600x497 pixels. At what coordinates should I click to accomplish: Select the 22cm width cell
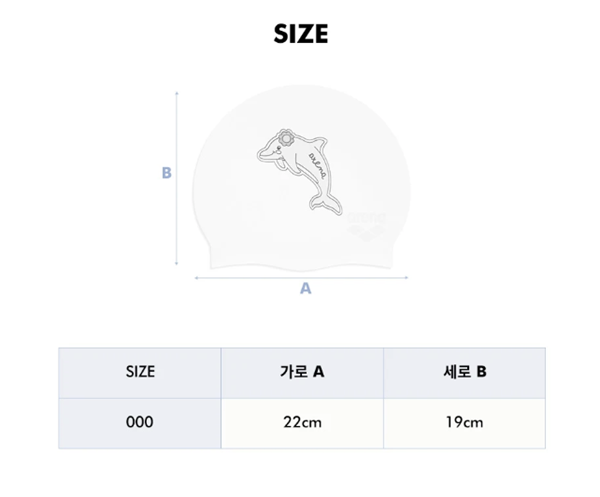pyautogui.click(x=302, y=422)
